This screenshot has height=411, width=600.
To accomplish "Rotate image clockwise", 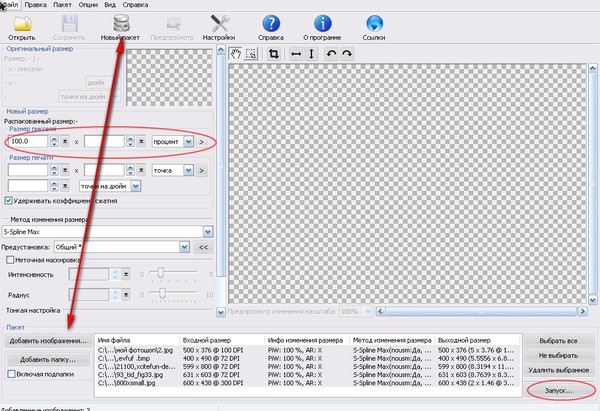I will pos(347,54).
